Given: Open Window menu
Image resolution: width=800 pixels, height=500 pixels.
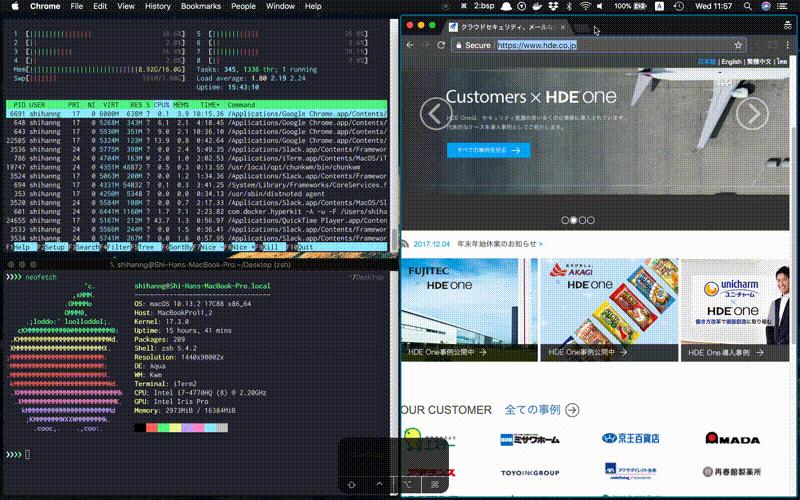Looking at the screenshot, I should pyautogui.click(x=280, y=6).
